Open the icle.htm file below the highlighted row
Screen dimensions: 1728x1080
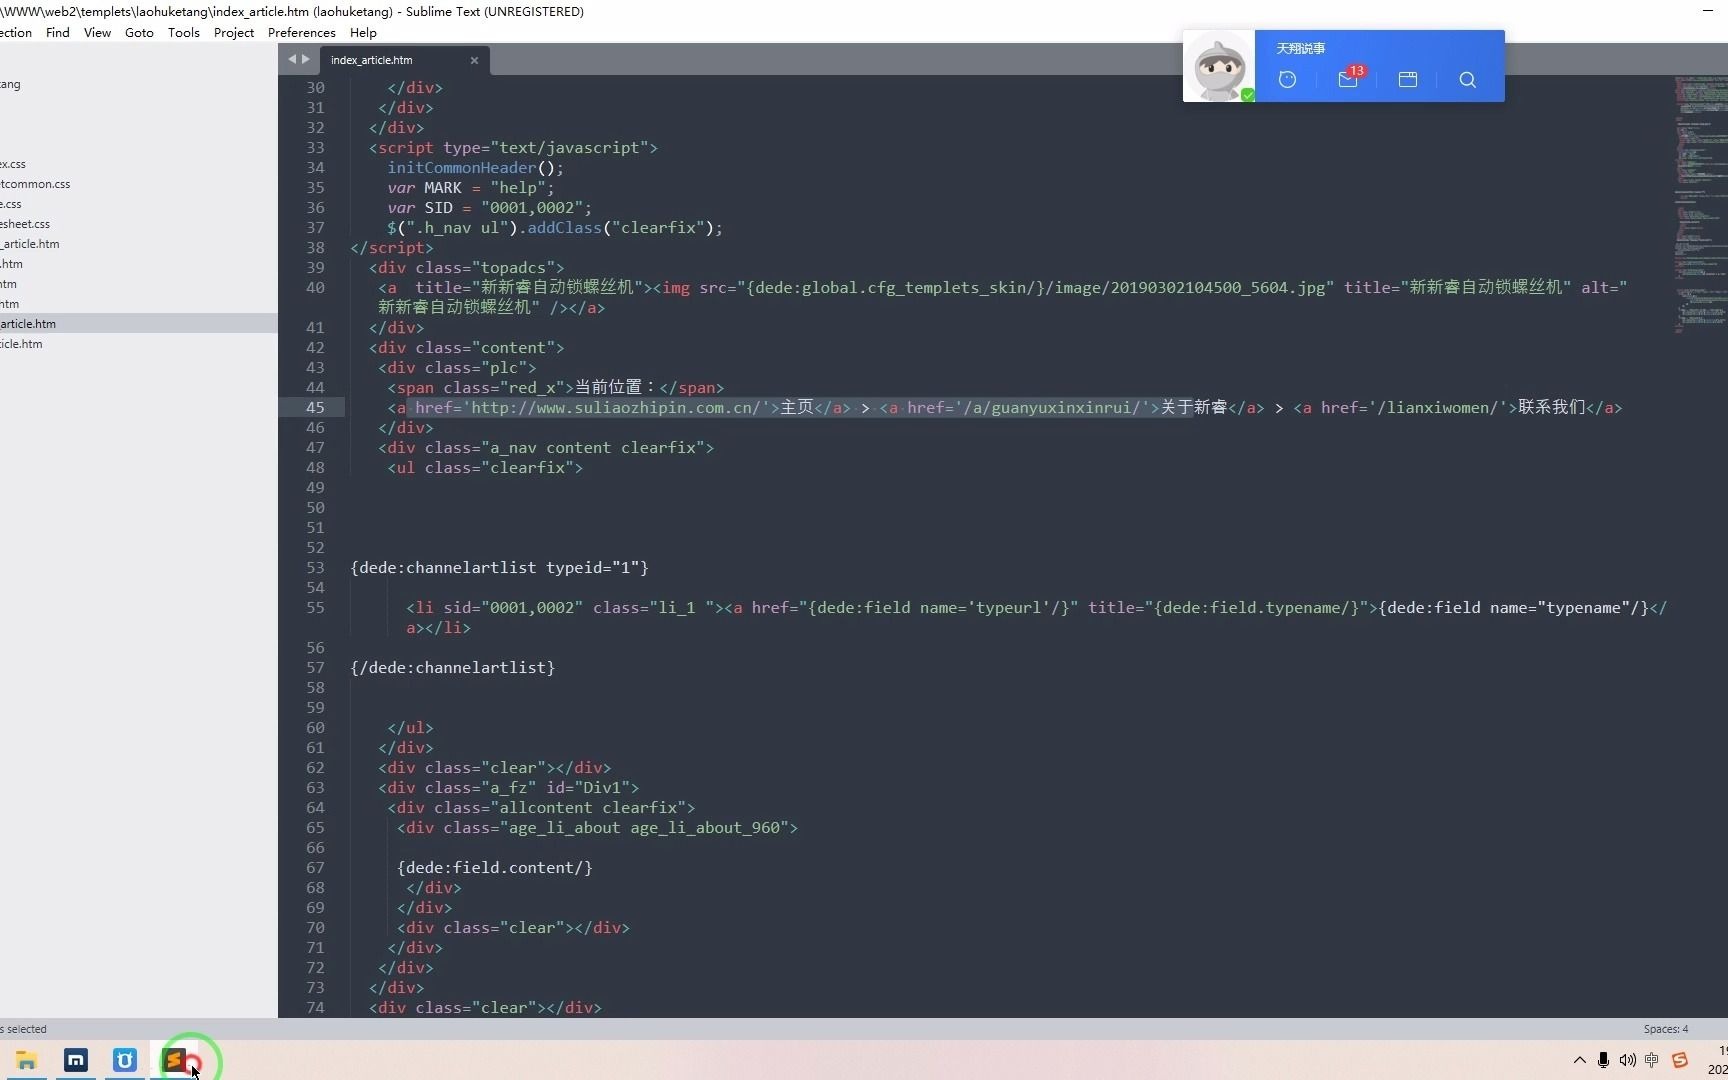tap(21, 344)
